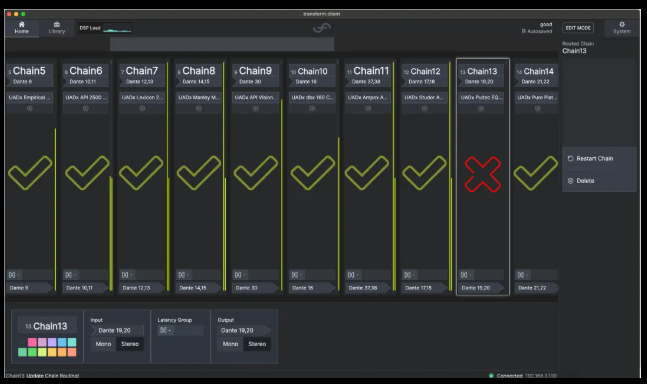The height and width of the screenshot is (384, 647).
Task: Click Output field Dante 19,20
Action: (244, 330)
